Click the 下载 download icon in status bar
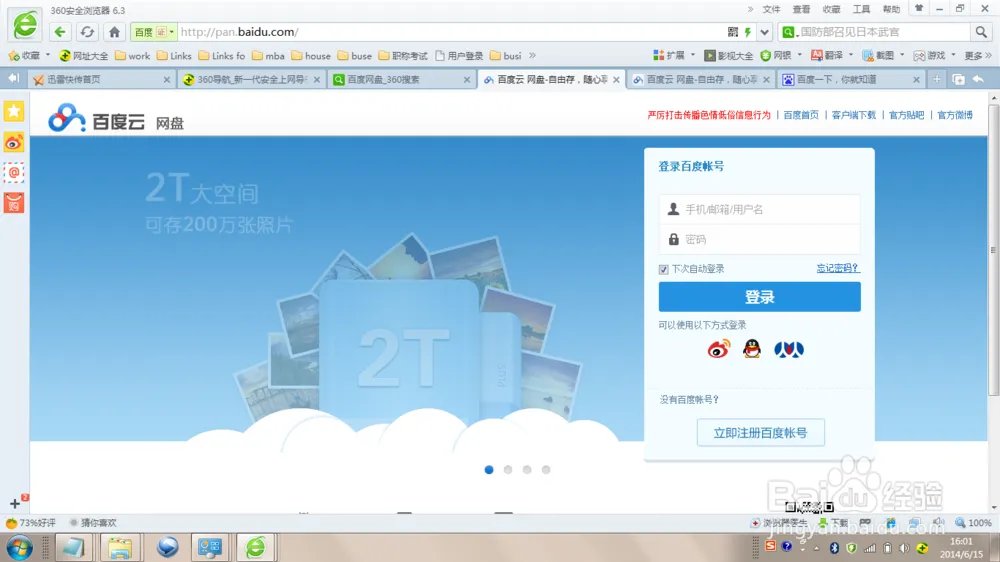1000x562 pixels. 833,522
